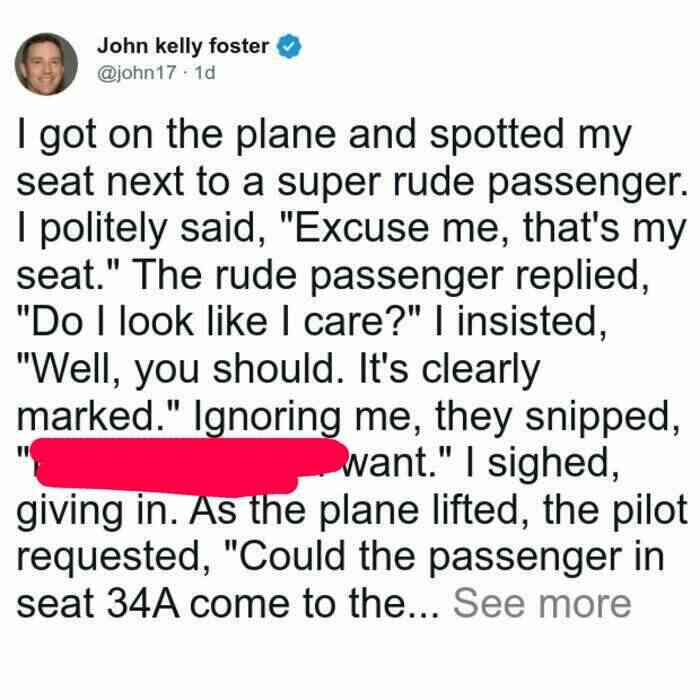Click the words 'The rude passenger replied,'

click(x=390, y=276)
